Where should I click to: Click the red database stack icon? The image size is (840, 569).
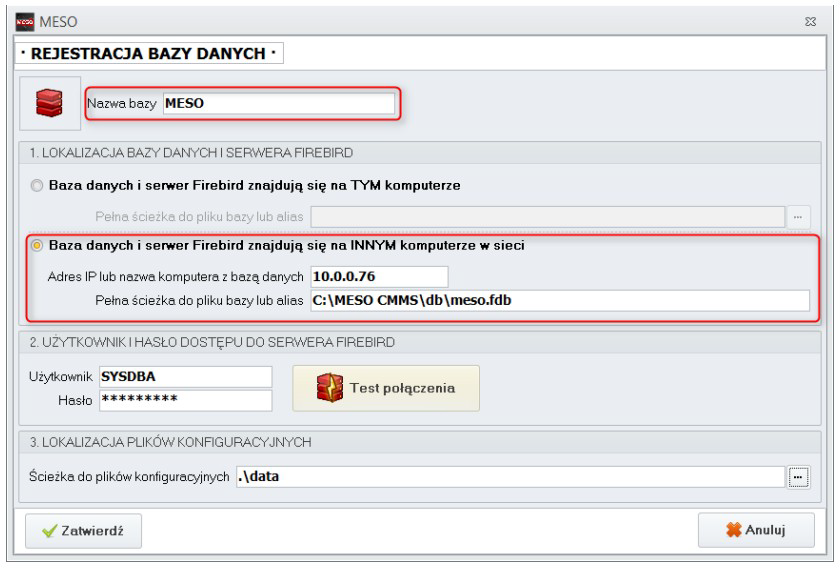click(47, 104)
